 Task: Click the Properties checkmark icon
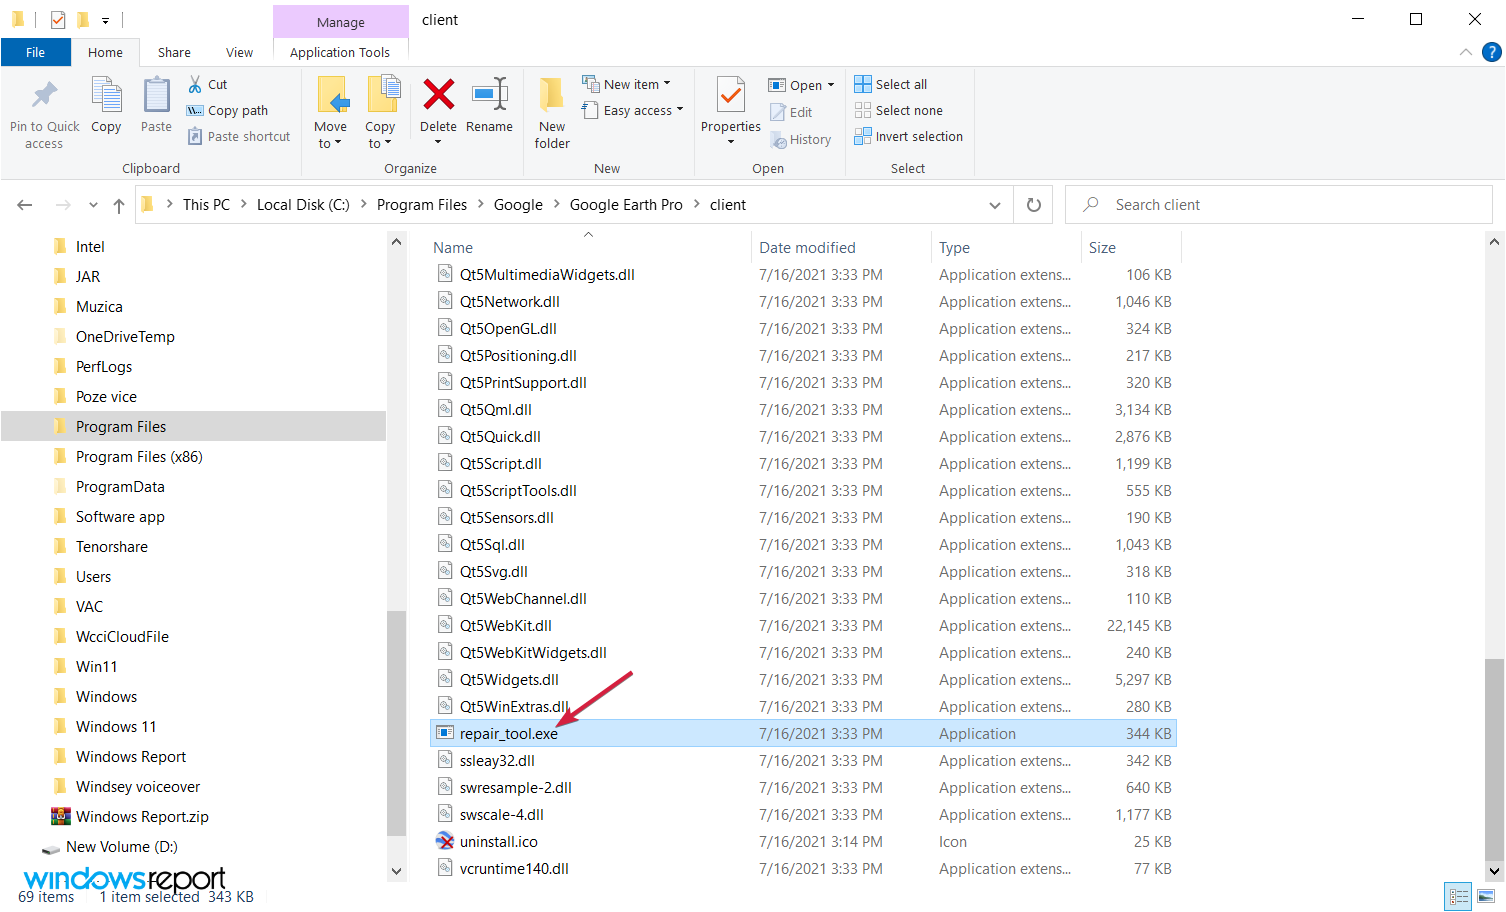731,96
